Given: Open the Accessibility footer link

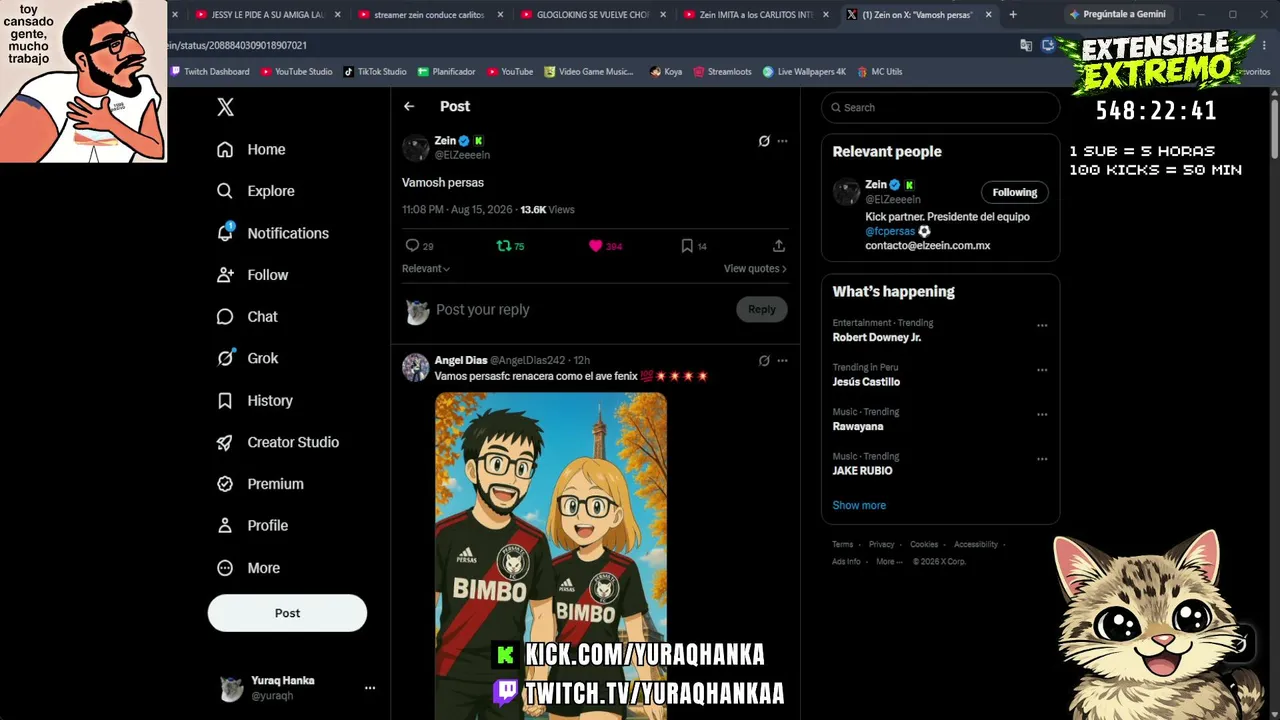Looking at the screenshot, I should click(976, 545).
